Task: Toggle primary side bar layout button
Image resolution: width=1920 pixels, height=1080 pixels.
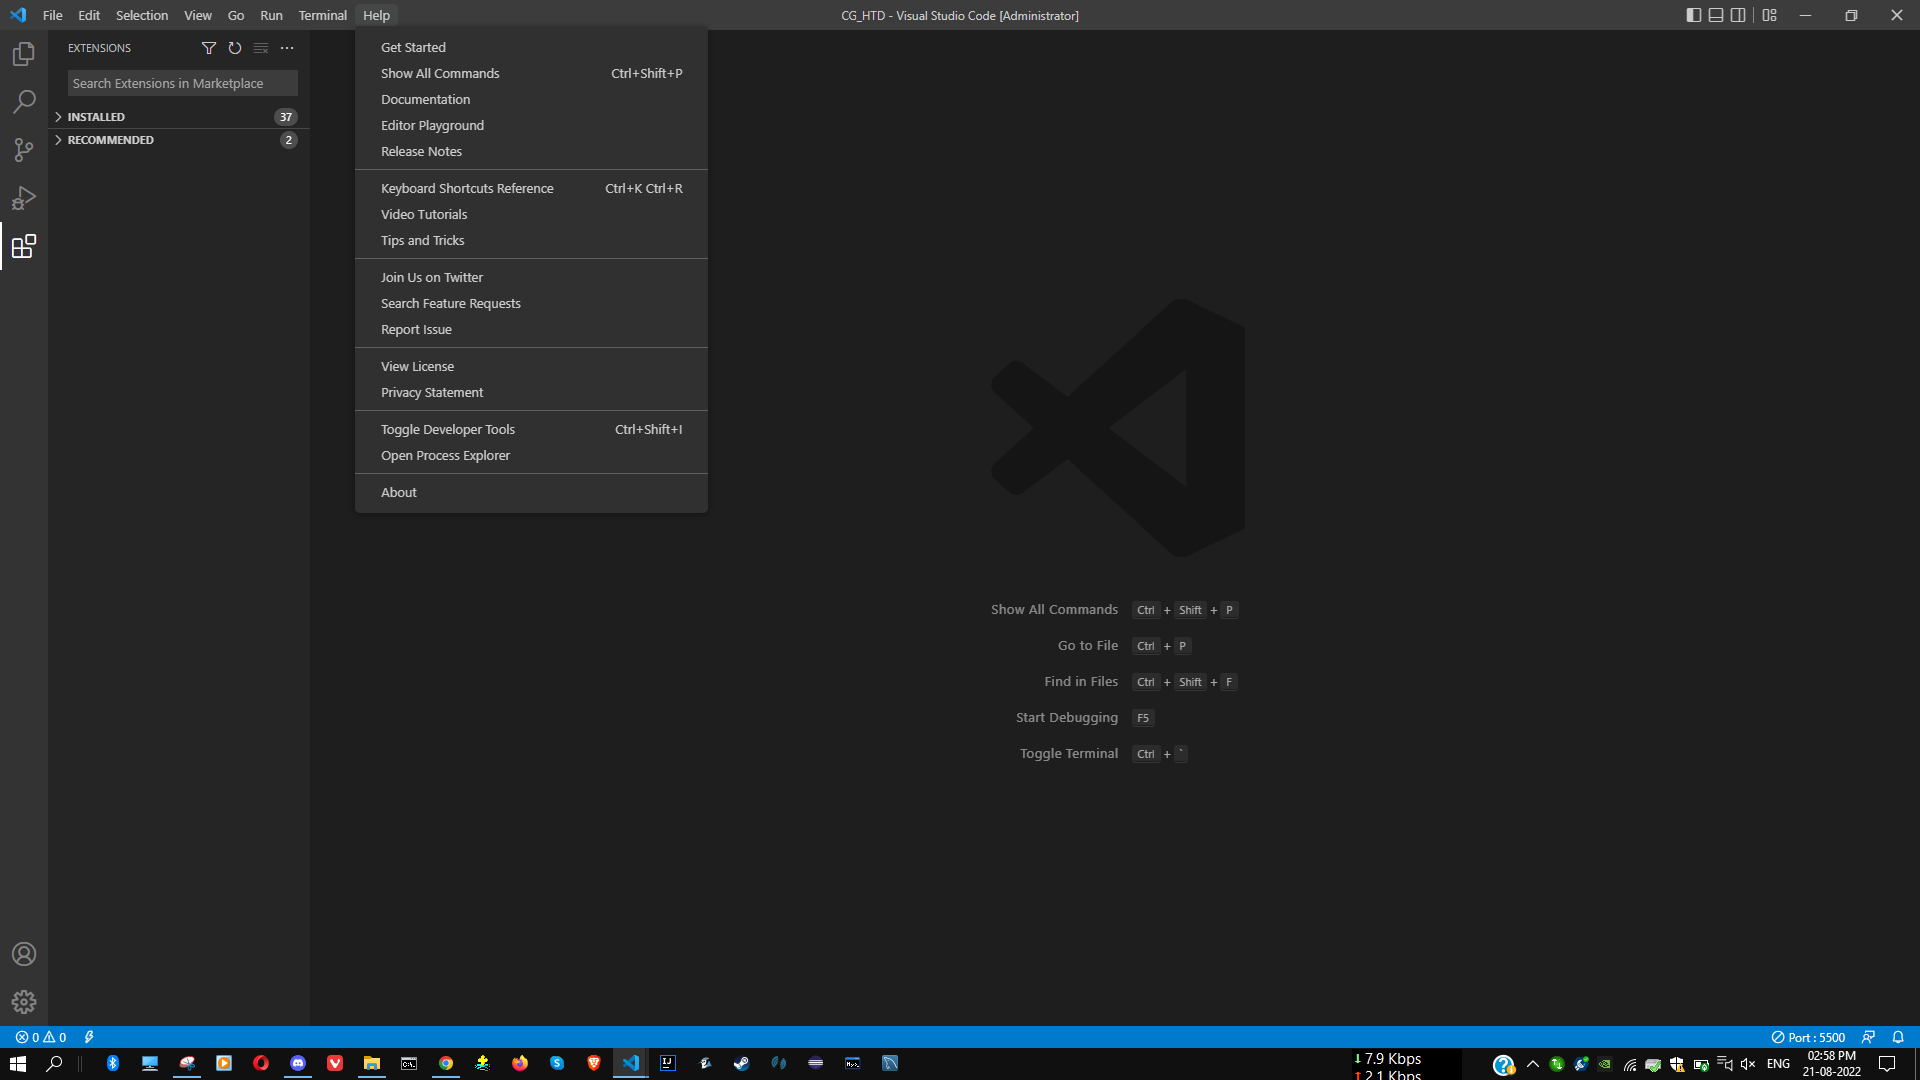Action: pyautogui.click(x=1694, y=15)
